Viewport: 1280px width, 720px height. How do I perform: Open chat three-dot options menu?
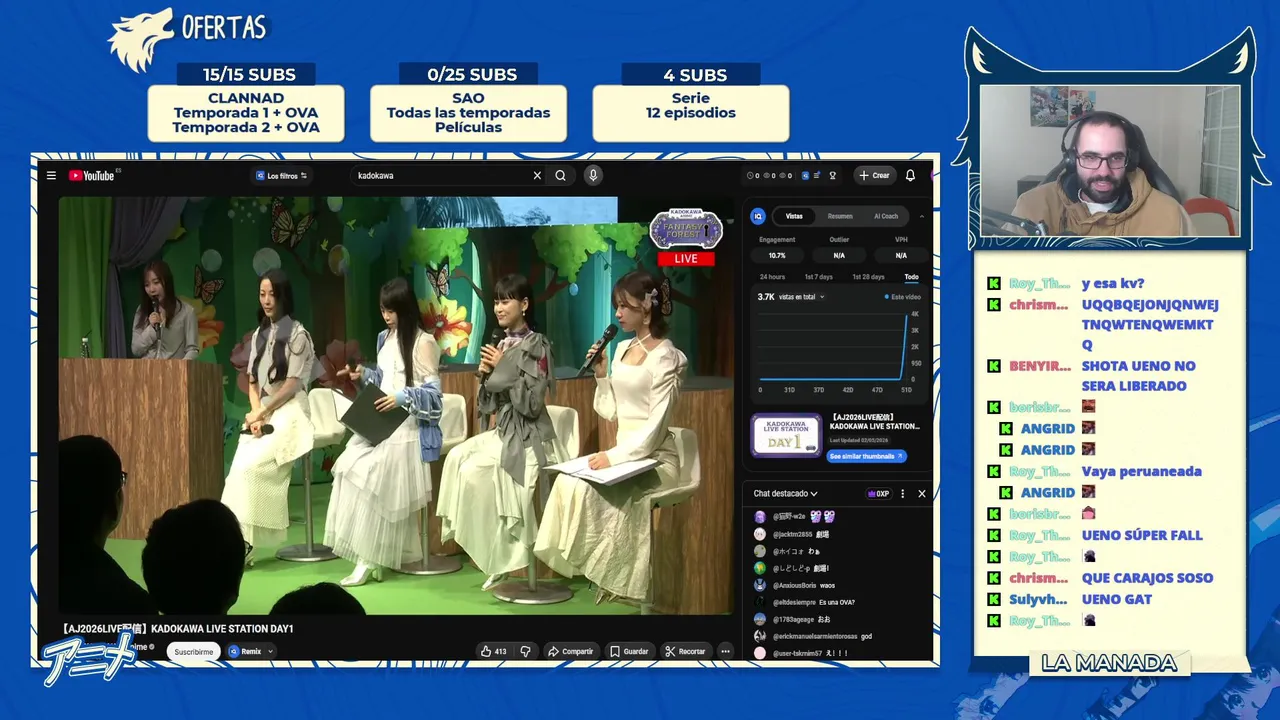click(x=902, y=493)
